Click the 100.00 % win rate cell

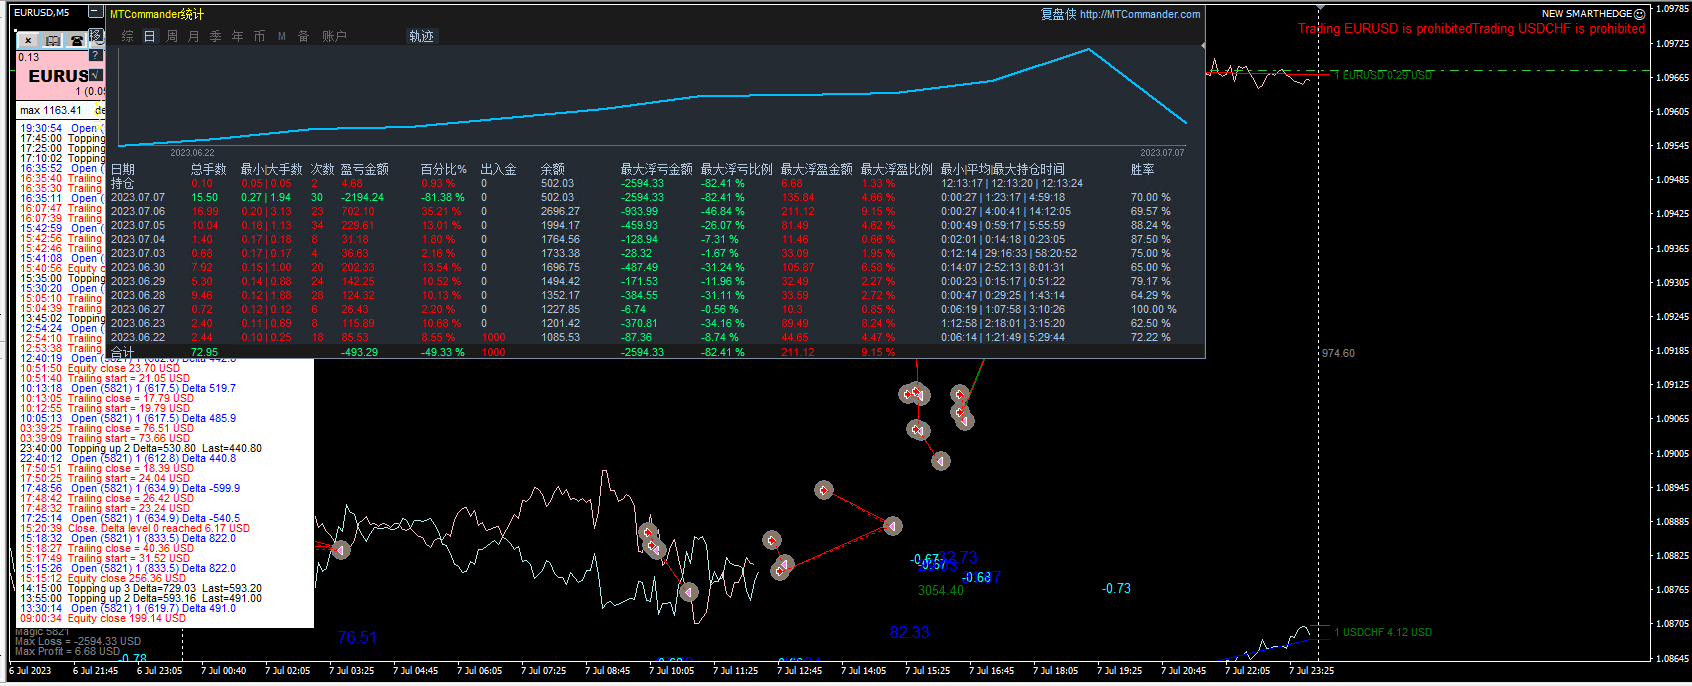[1153, 309]
